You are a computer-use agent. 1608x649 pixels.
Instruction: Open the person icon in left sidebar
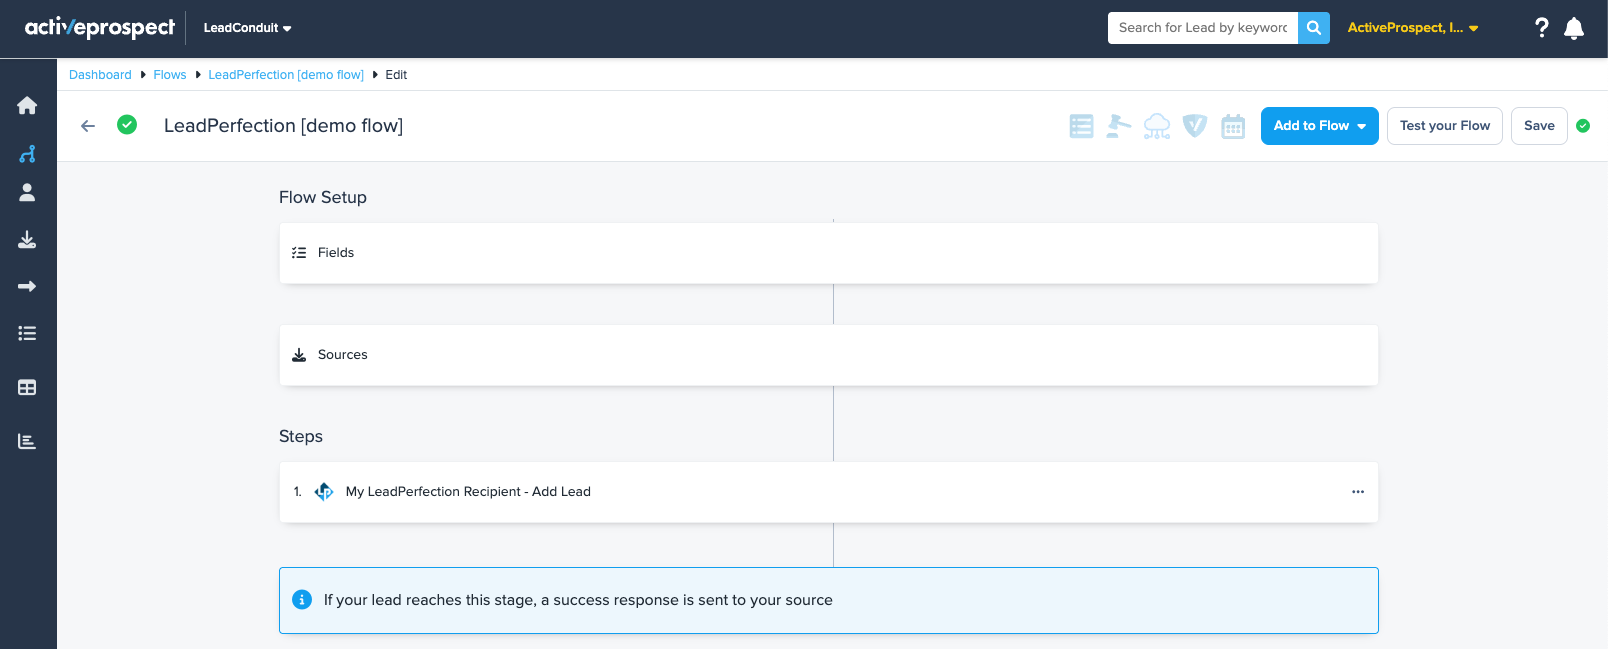pos(27,192)
